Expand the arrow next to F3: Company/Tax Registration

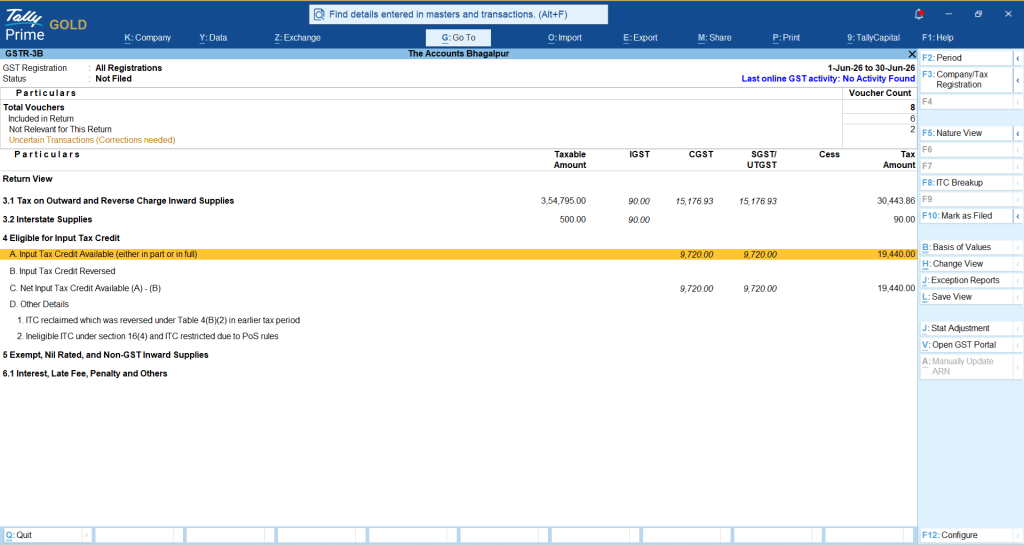click(x=1017, y=80)
